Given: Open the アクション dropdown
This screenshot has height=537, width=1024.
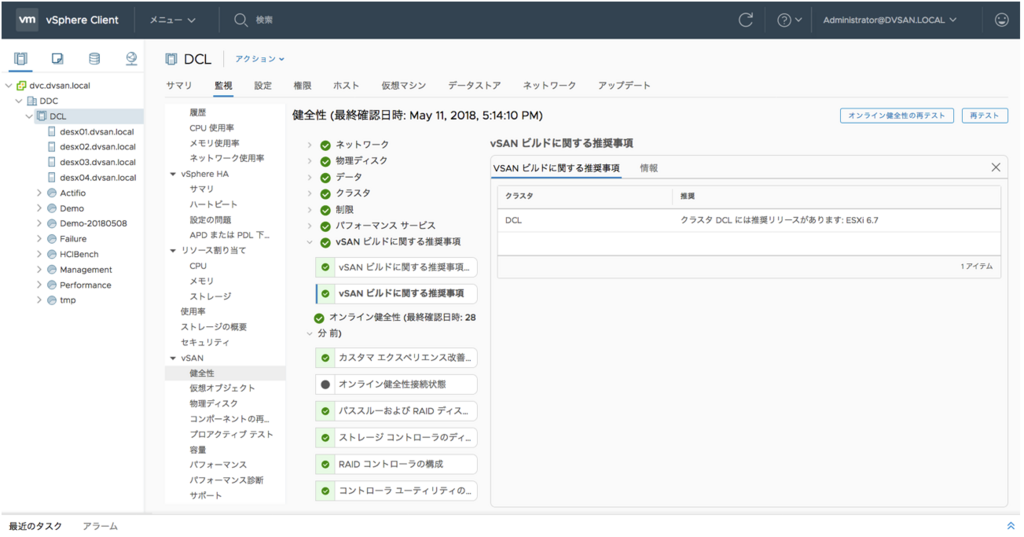Looking at the screenshot, I should [259, 59].
